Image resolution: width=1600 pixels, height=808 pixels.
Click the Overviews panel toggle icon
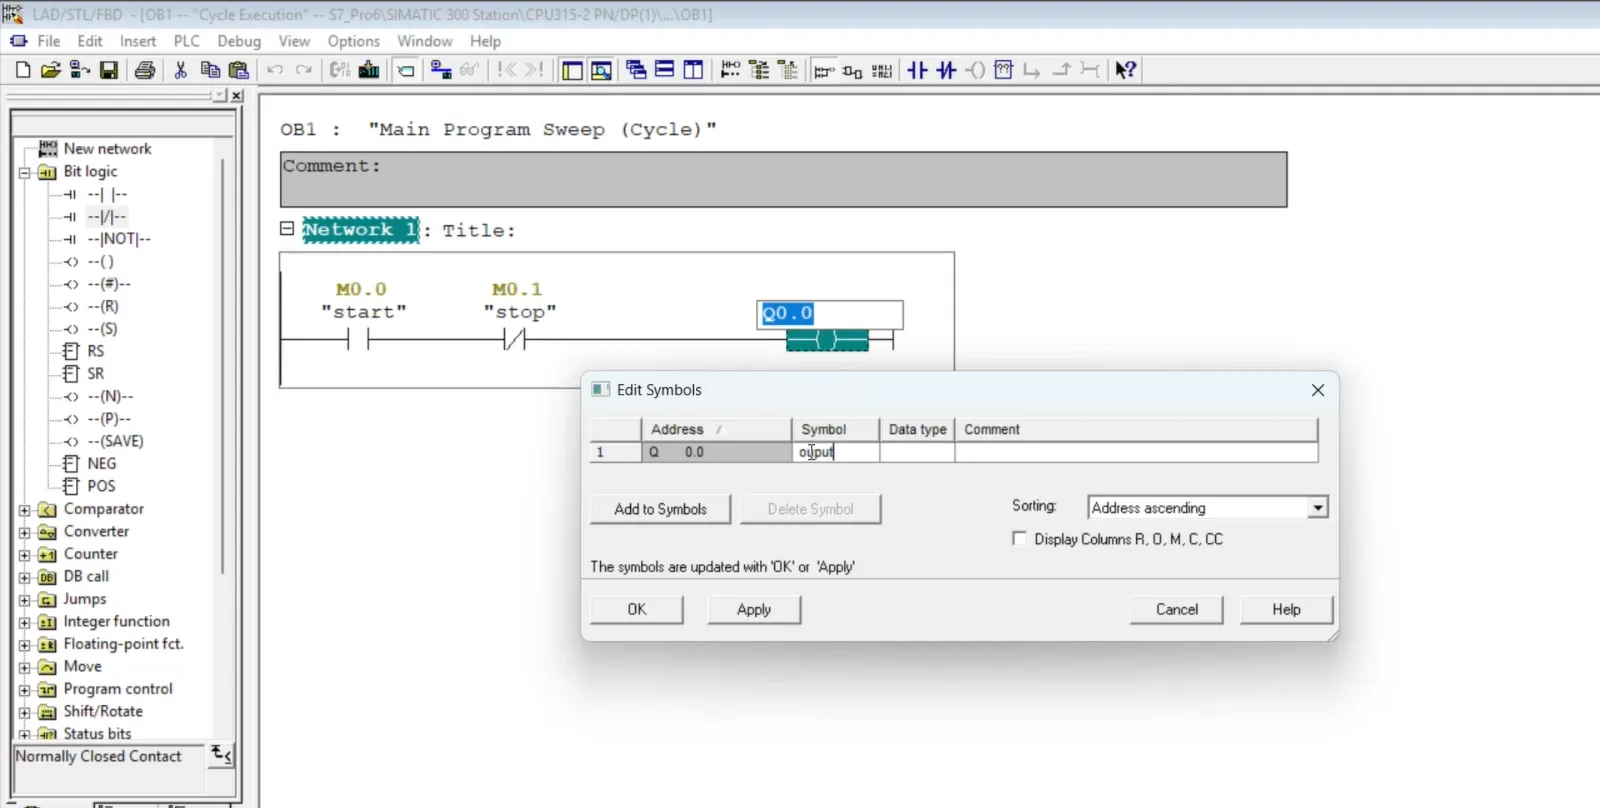(x=572, y=70)
